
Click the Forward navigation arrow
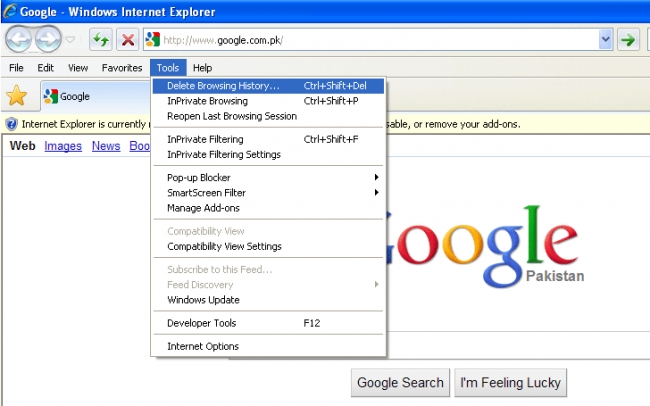48,39
